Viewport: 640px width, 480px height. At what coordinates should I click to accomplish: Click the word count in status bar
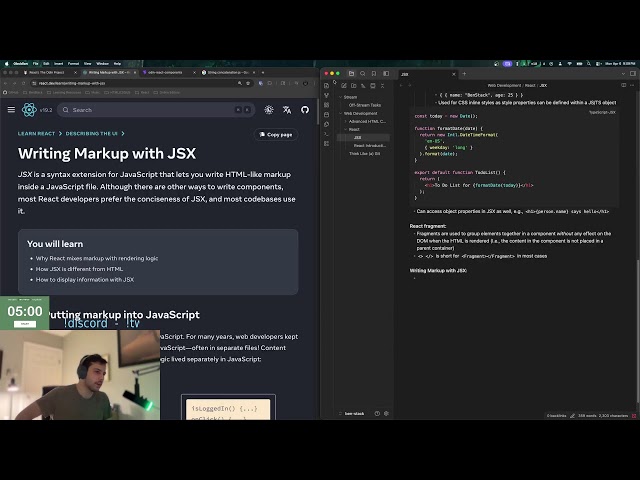587,416
